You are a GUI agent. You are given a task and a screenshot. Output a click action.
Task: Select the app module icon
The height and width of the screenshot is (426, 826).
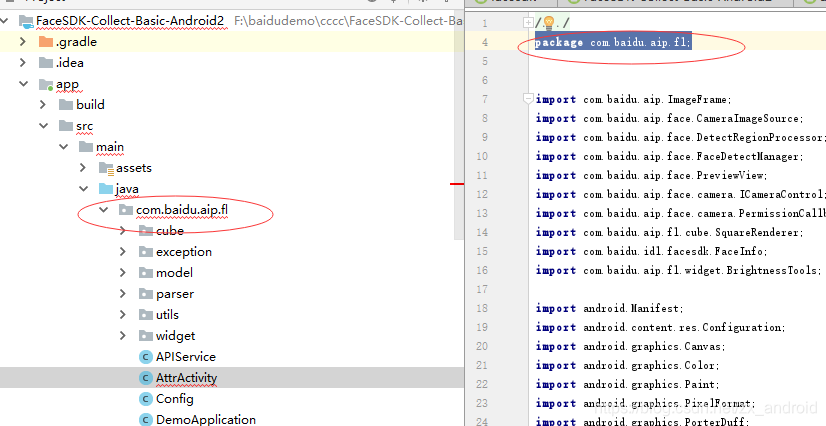tap(46, 84)
